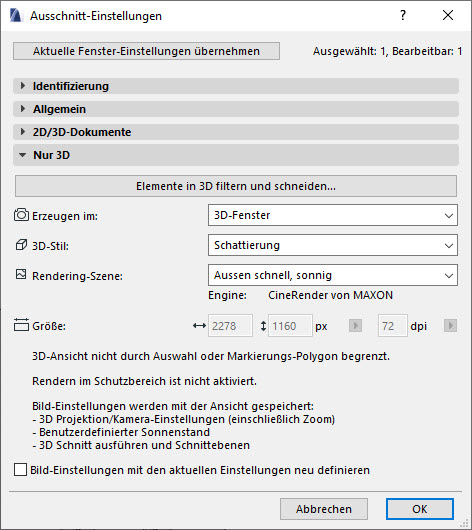Click the camera icon beside Erzeugen im
Image resolution: width=472 pixels, height=530 pixels.
click(x=21, y=215)
